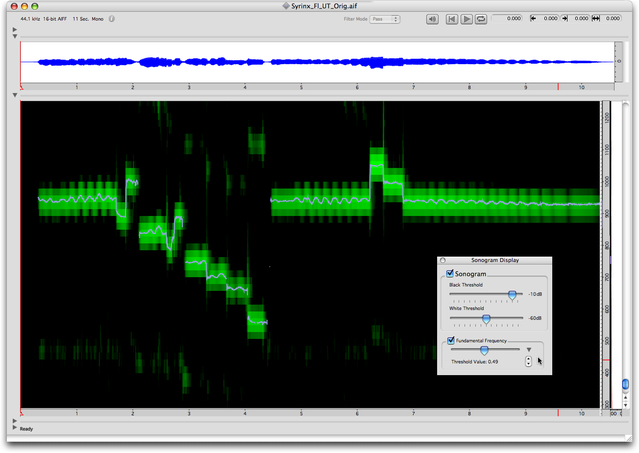
Task: Click the Threshold Value stepper arrows
Action: click(528, 361)
